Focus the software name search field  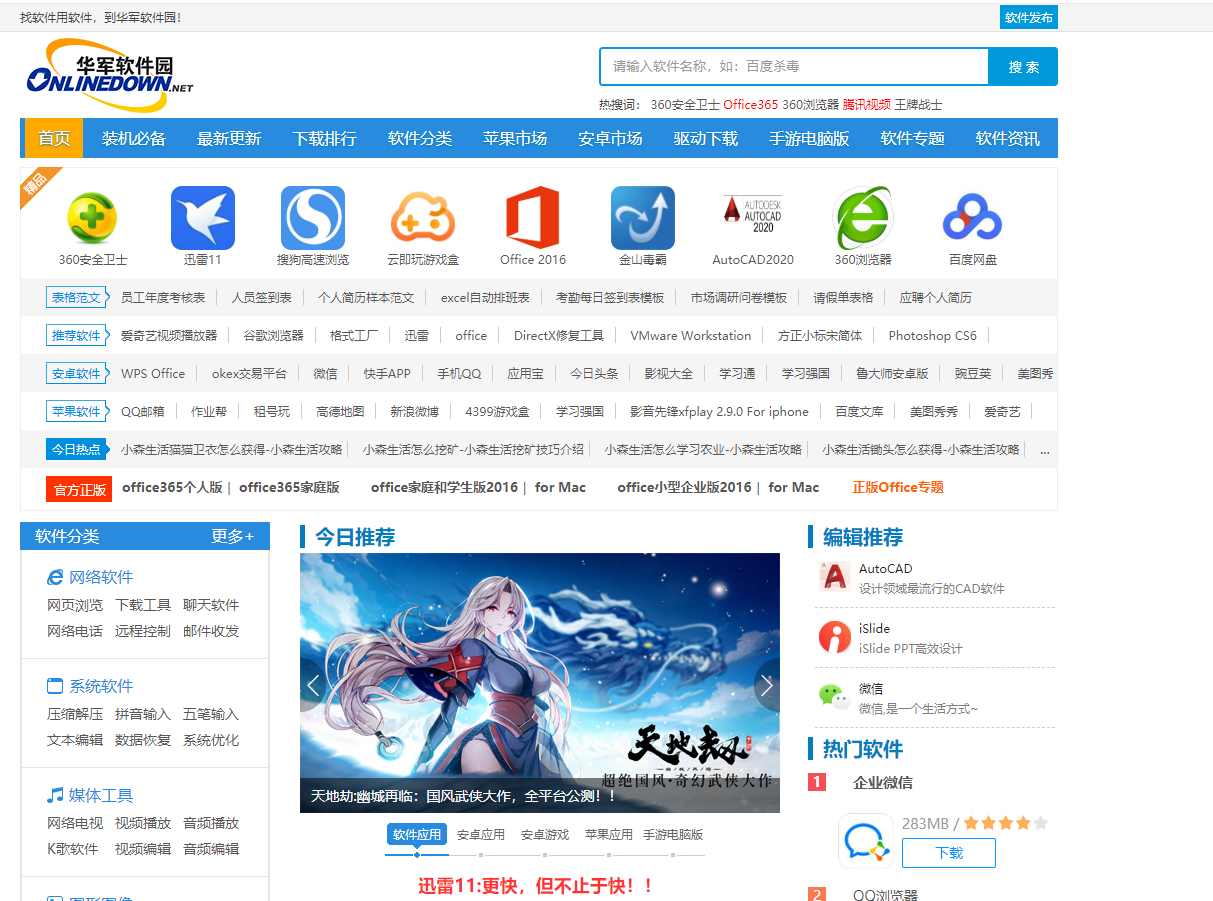(x=794, y=67)
